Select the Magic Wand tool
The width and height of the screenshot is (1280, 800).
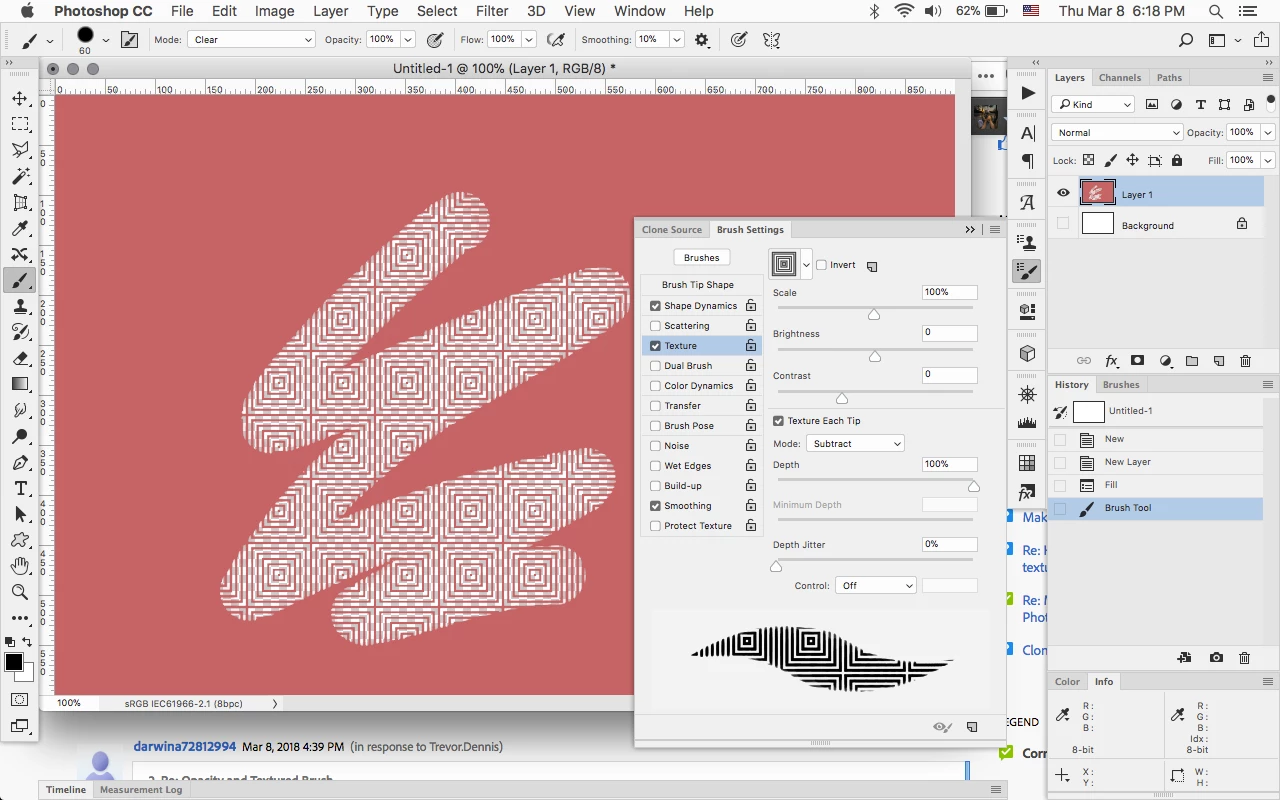20,176
